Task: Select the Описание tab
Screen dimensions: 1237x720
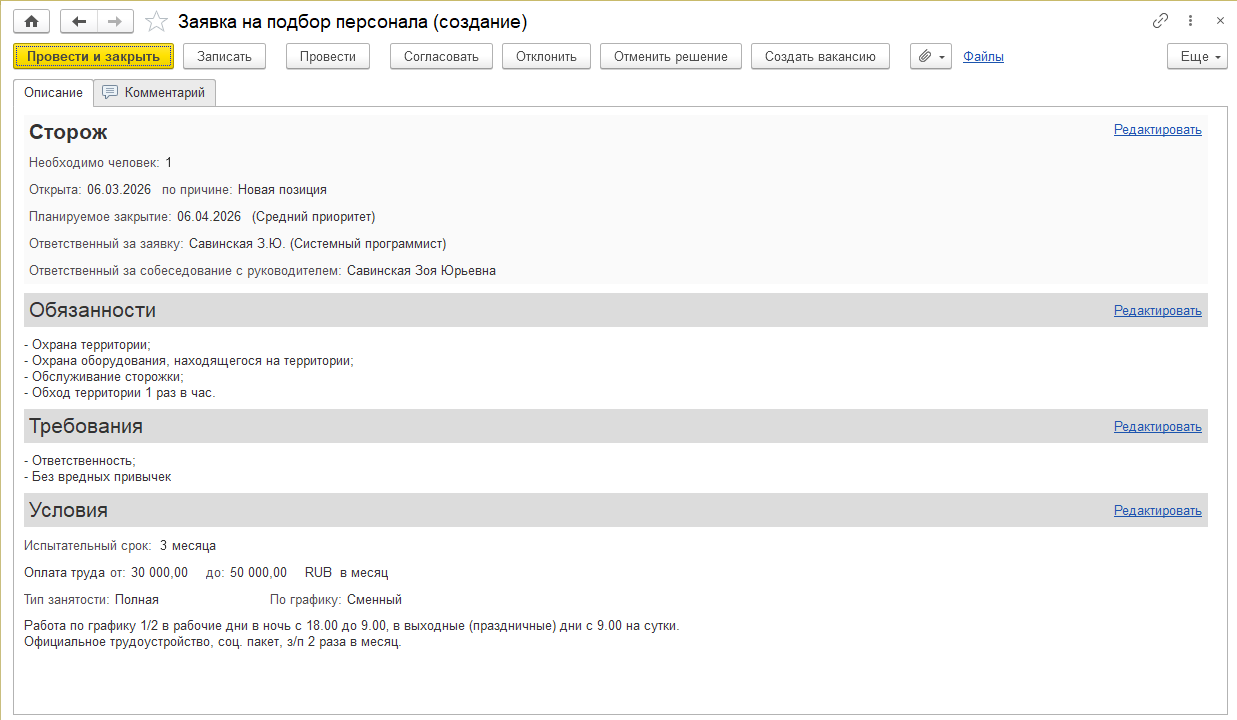Action: pyautogui.click(x=53, y=93)
